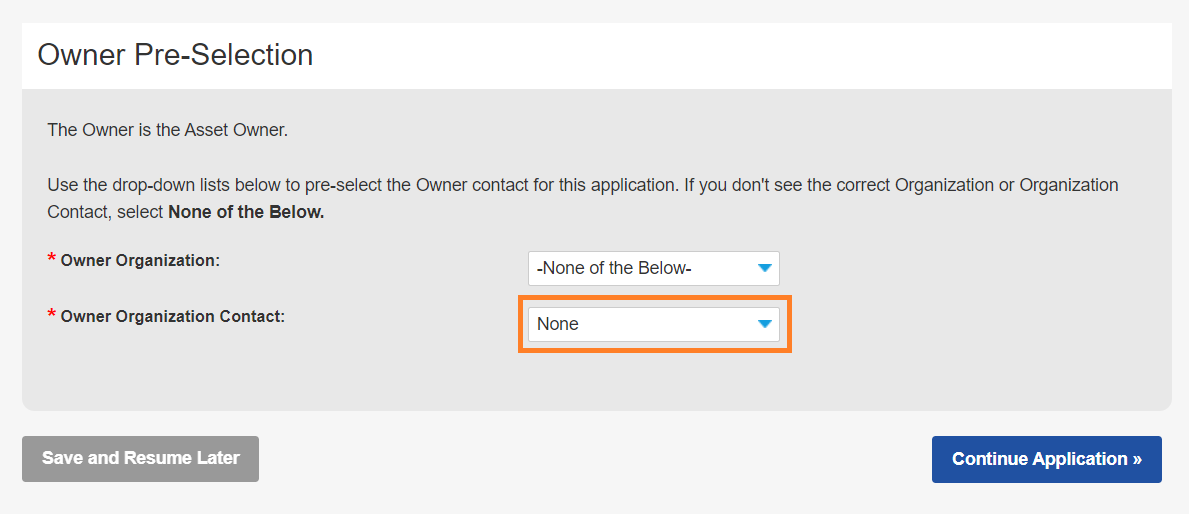This screenshot has width=1189, height=514.
Task: Click the red asterisk before Owner Organization Contact
Action: (51, 315)
